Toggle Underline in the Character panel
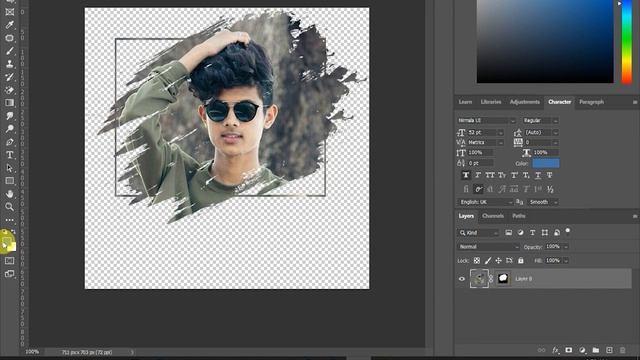The image size is (640, 360). (x=538, y=175)
